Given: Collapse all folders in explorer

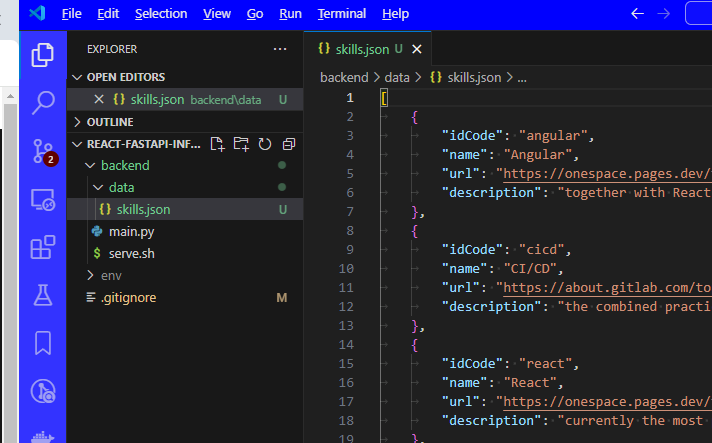Looking at the screenshot, I should (x=289, y=144).
